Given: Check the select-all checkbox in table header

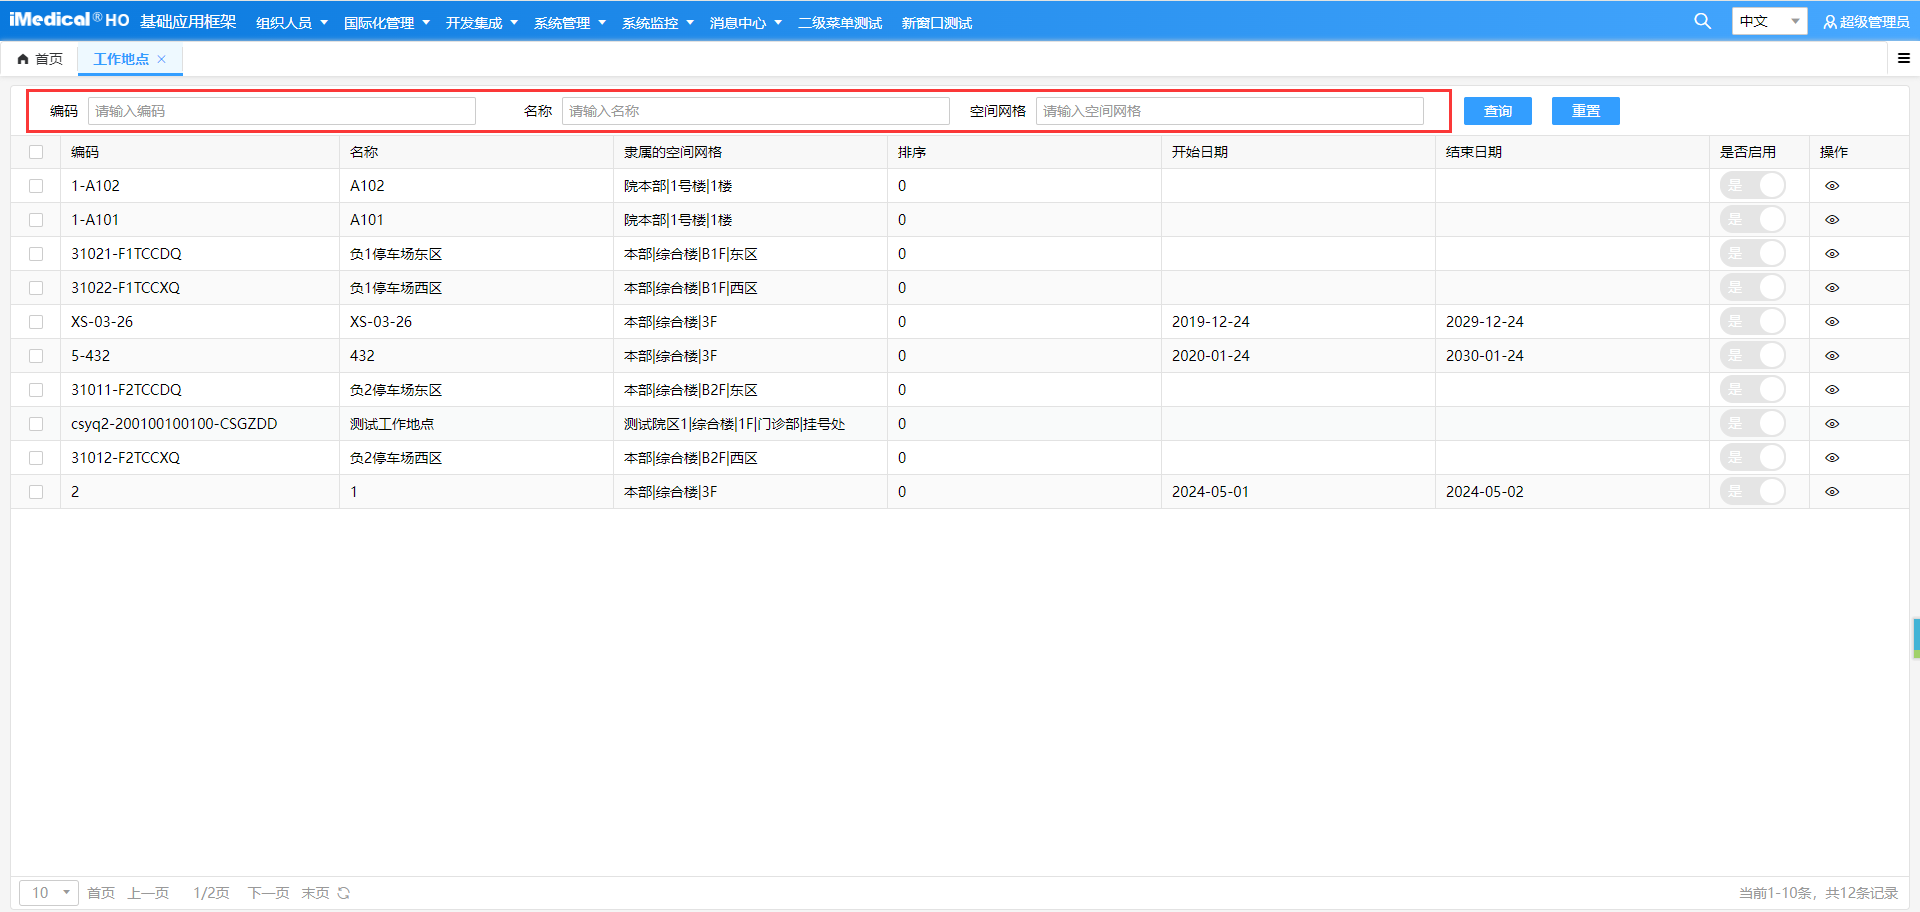Looking at the screenshot, I should point(36,152).
